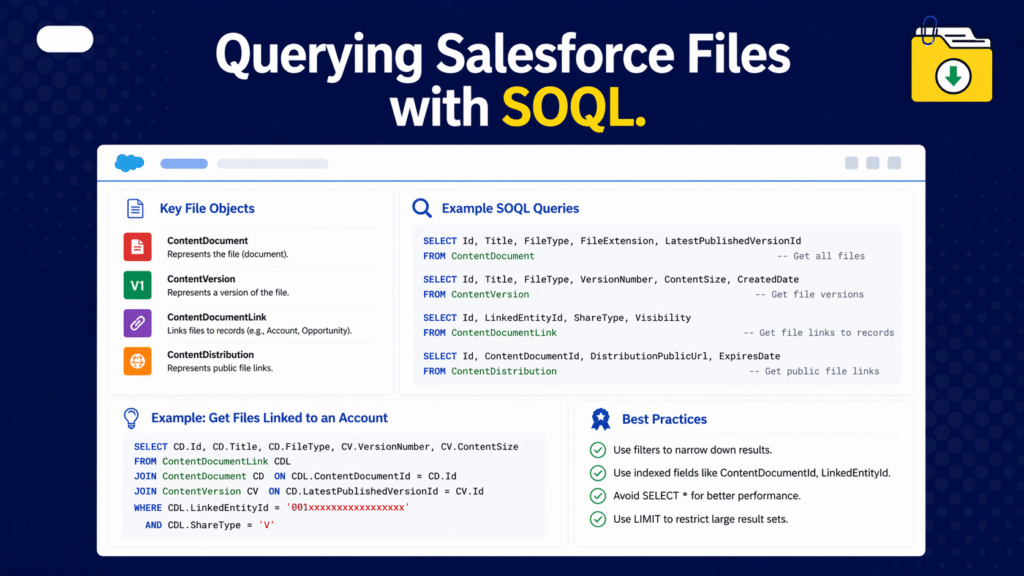Click the red '001xxxxxxxxxxxxxxxxx' ID string
1024x576 pixels.
click(x=347, y=507)
